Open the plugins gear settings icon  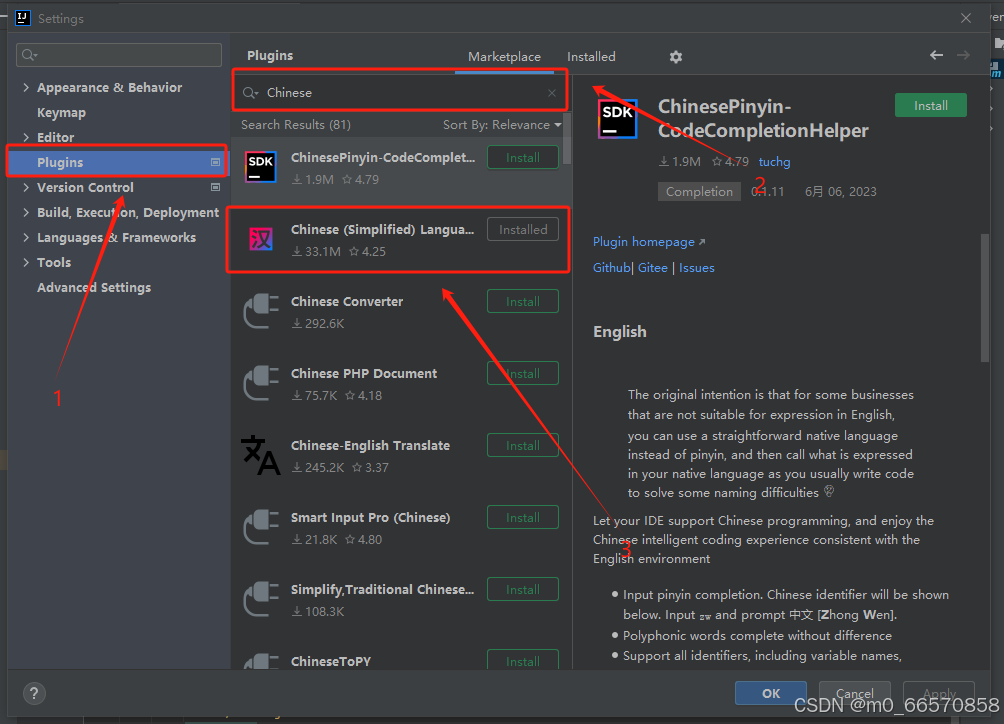tap(676, 57)
